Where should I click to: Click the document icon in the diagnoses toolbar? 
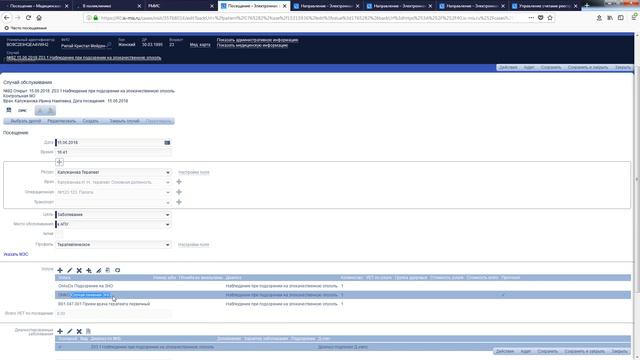click(89, 331)
